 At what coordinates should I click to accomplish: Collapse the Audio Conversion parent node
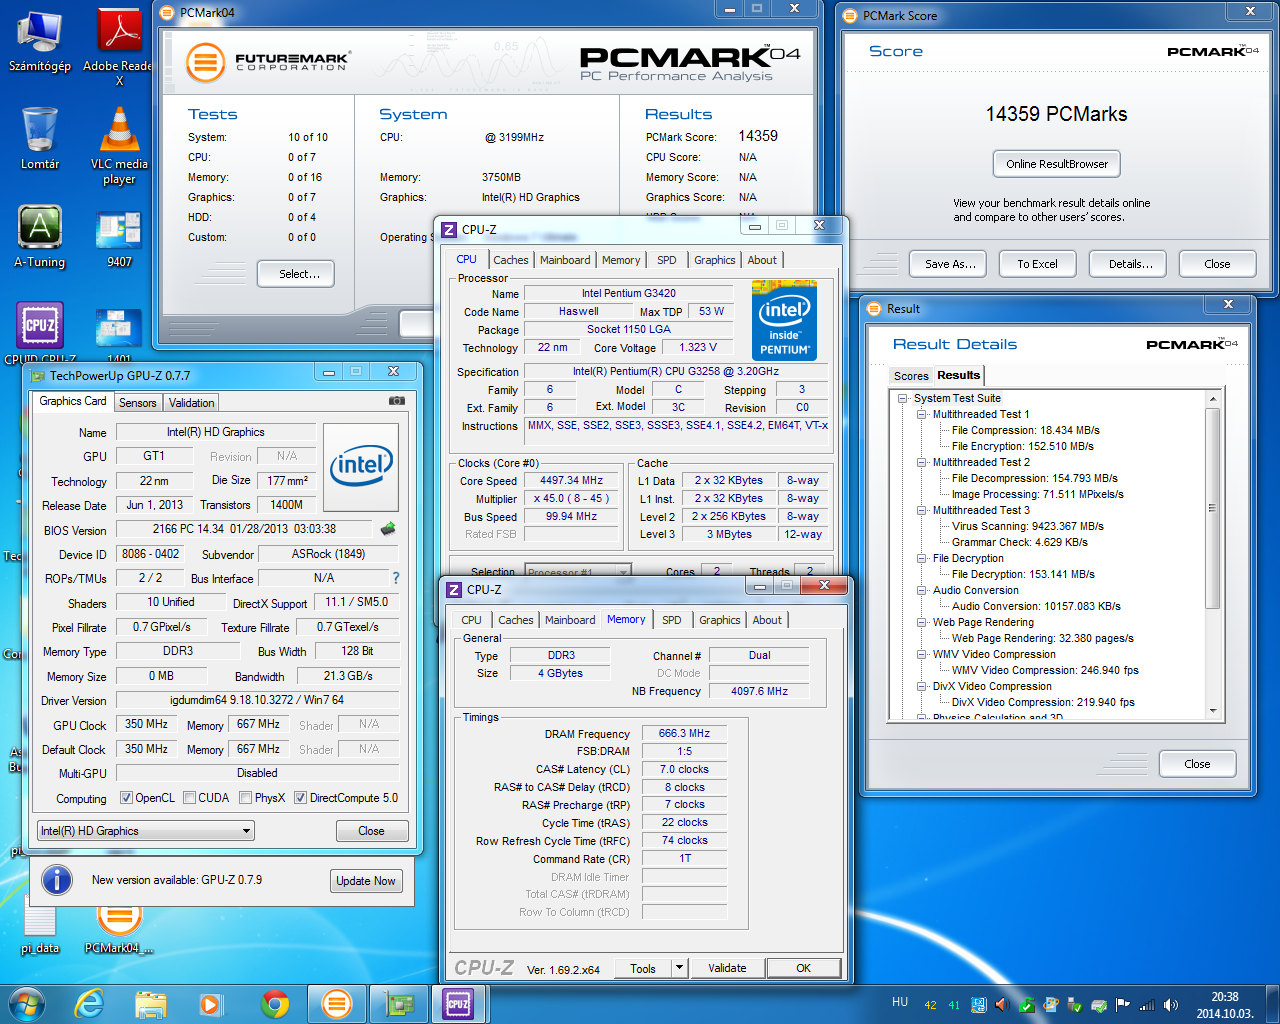(x=921, y=590)
